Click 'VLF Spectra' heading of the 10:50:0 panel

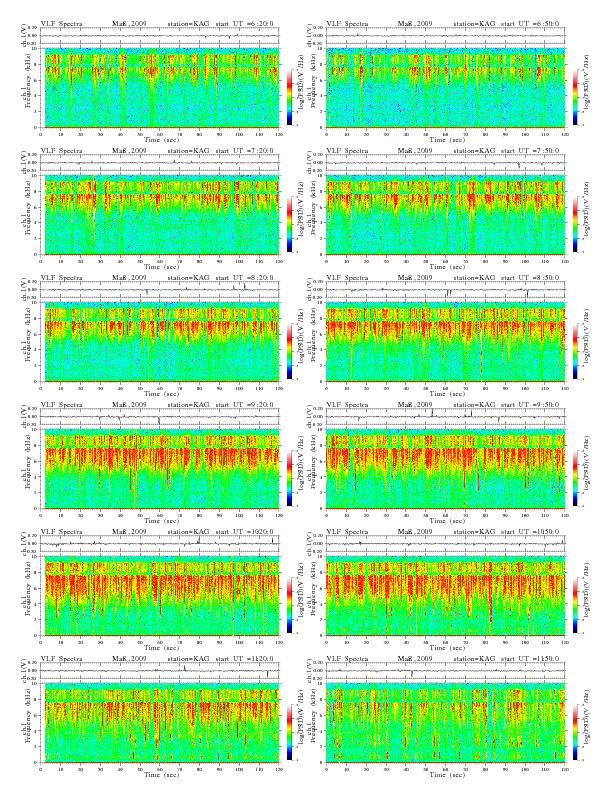(347, 531)
